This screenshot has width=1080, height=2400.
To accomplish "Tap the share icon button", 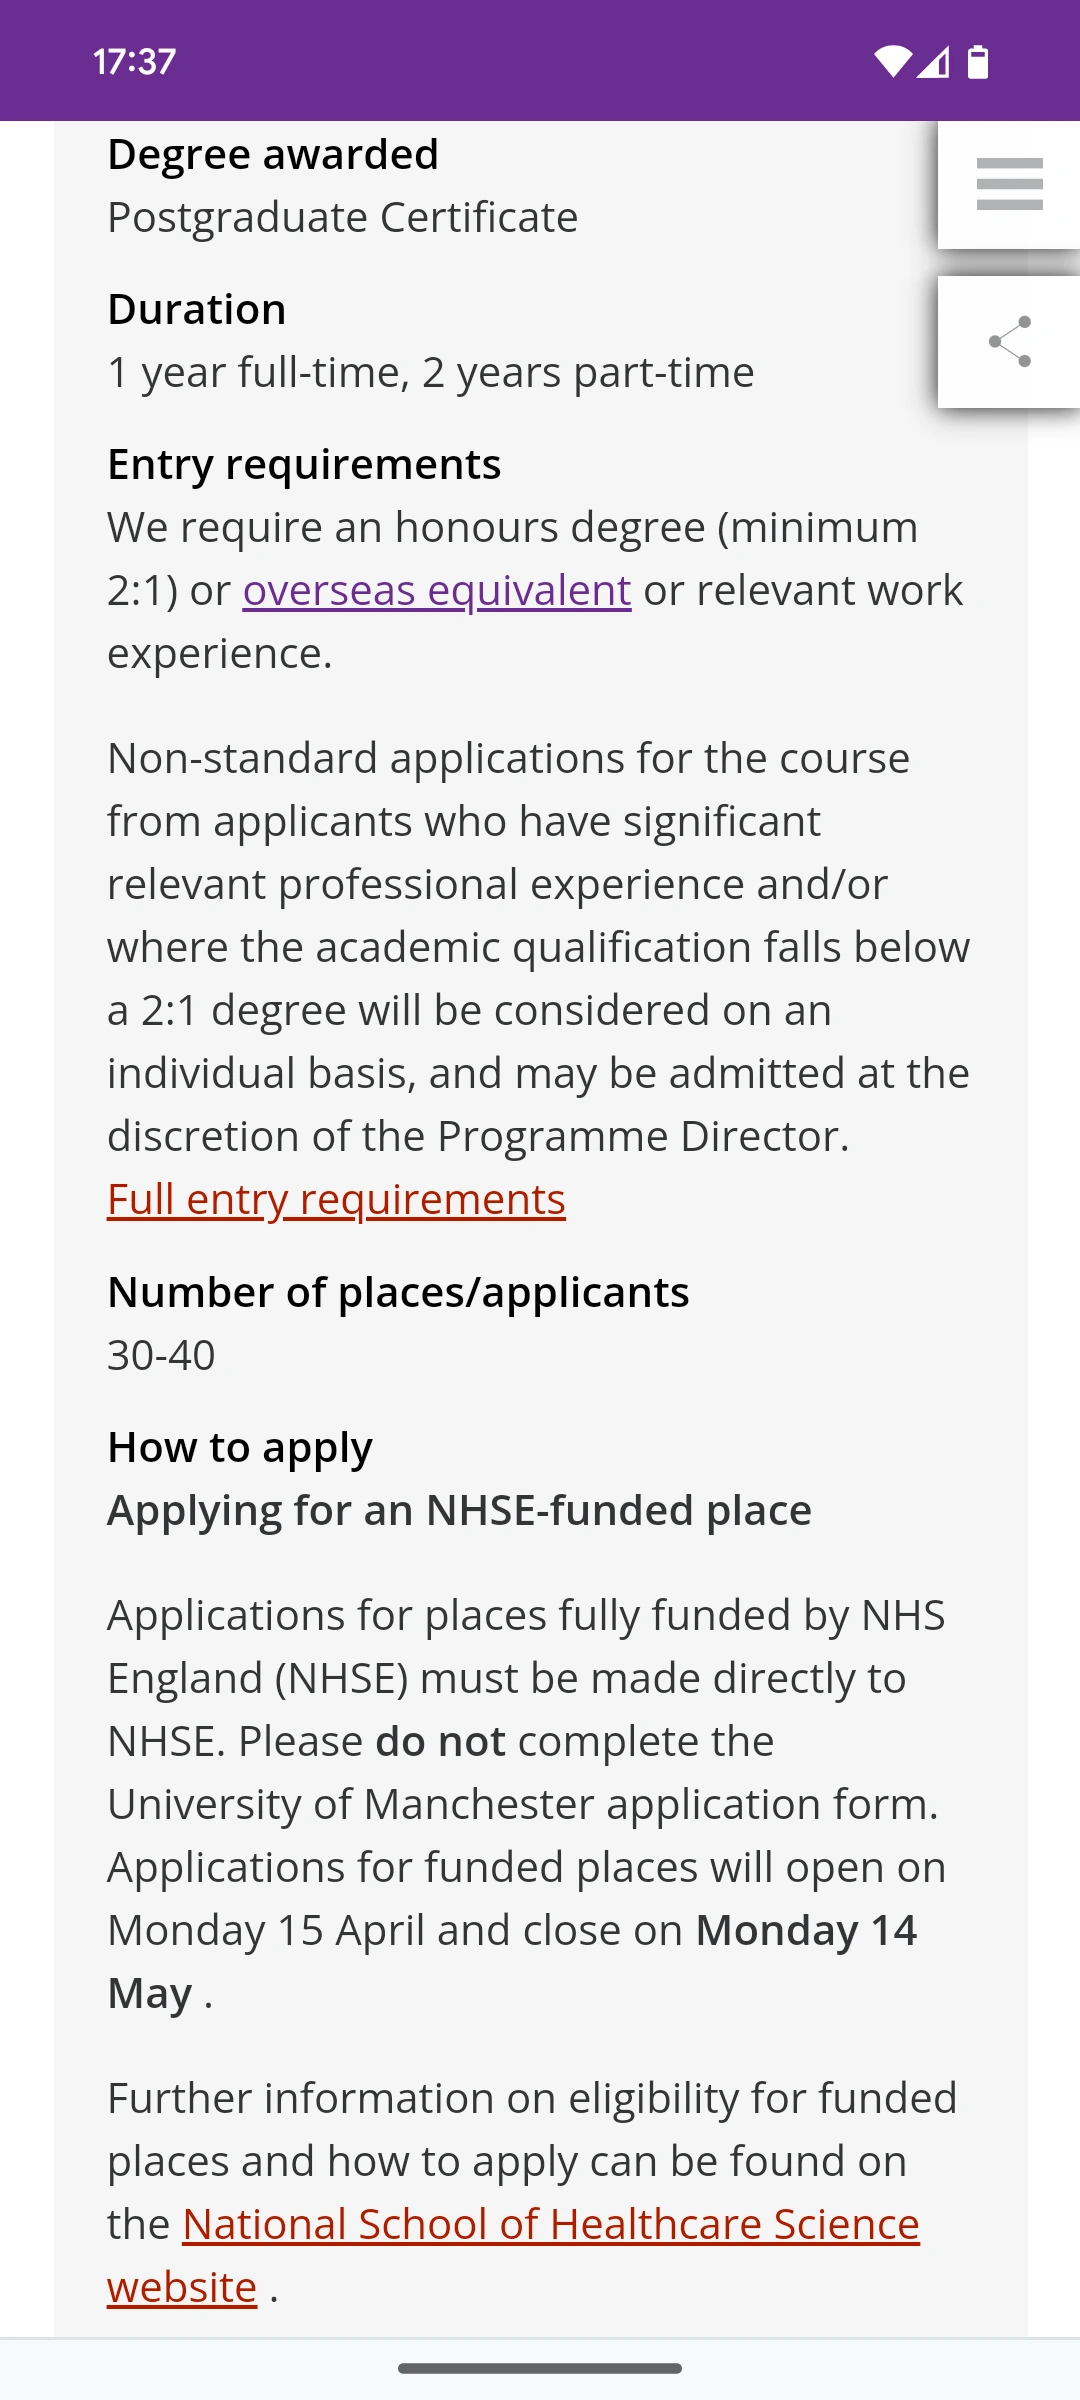I will coord(1009,342).
